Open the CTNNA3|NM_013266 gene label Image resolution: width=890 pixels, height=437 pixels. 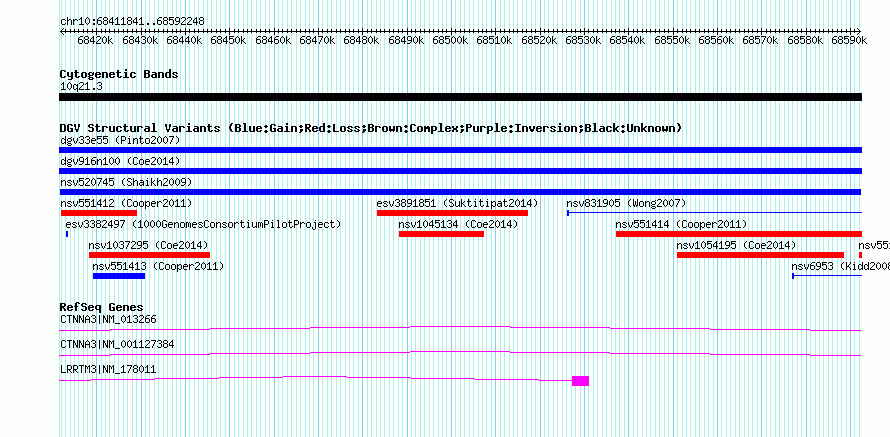[x=108, y=320]
